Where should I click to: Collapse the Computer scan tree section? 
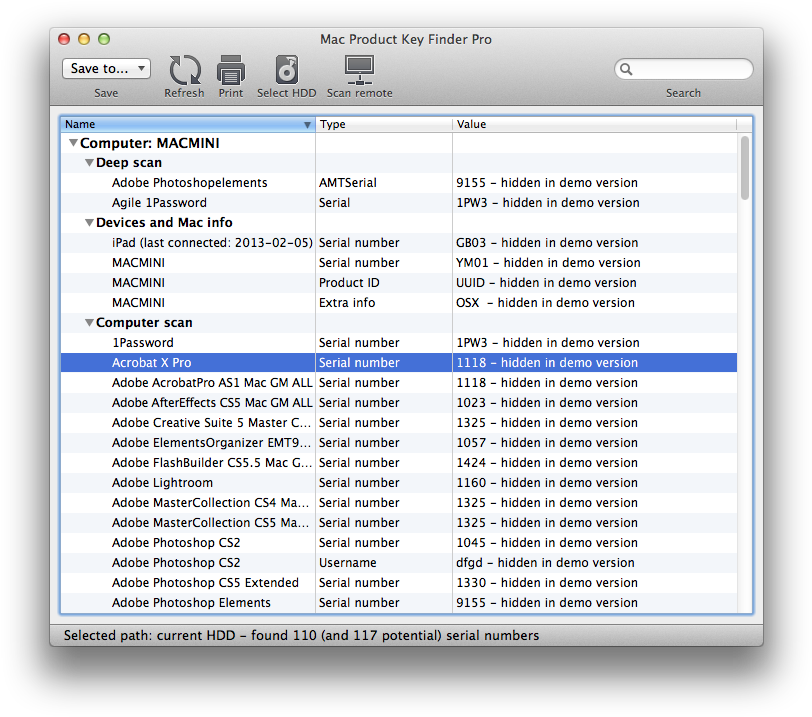tap(89, 322)
